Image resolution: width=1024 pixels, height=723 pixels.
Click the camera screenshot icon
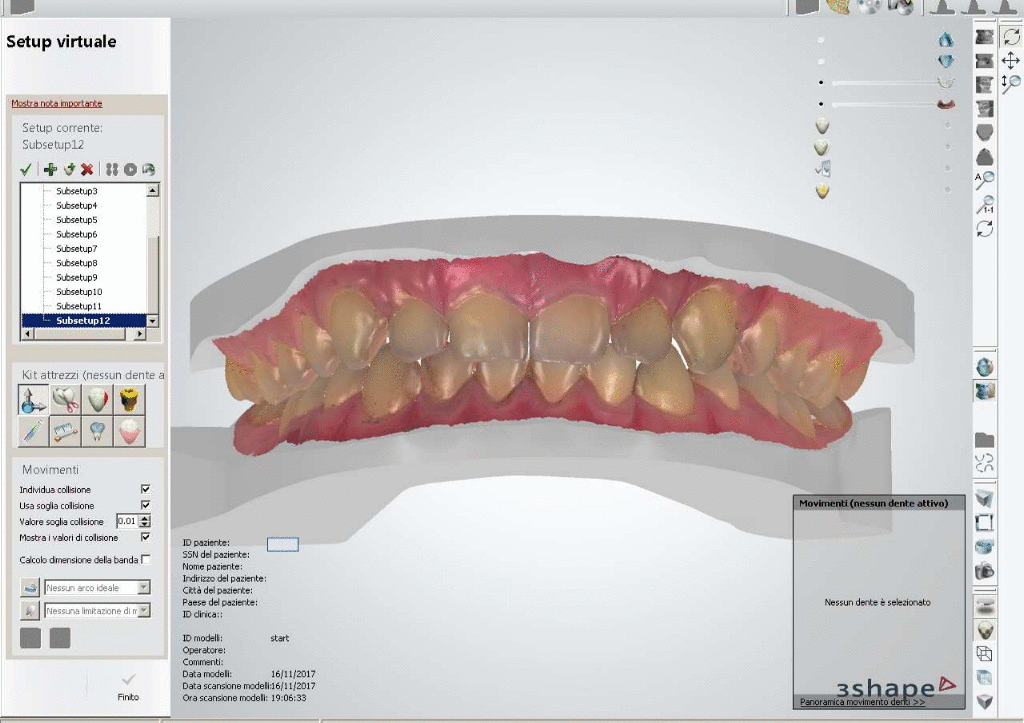[x=985, y=570]
